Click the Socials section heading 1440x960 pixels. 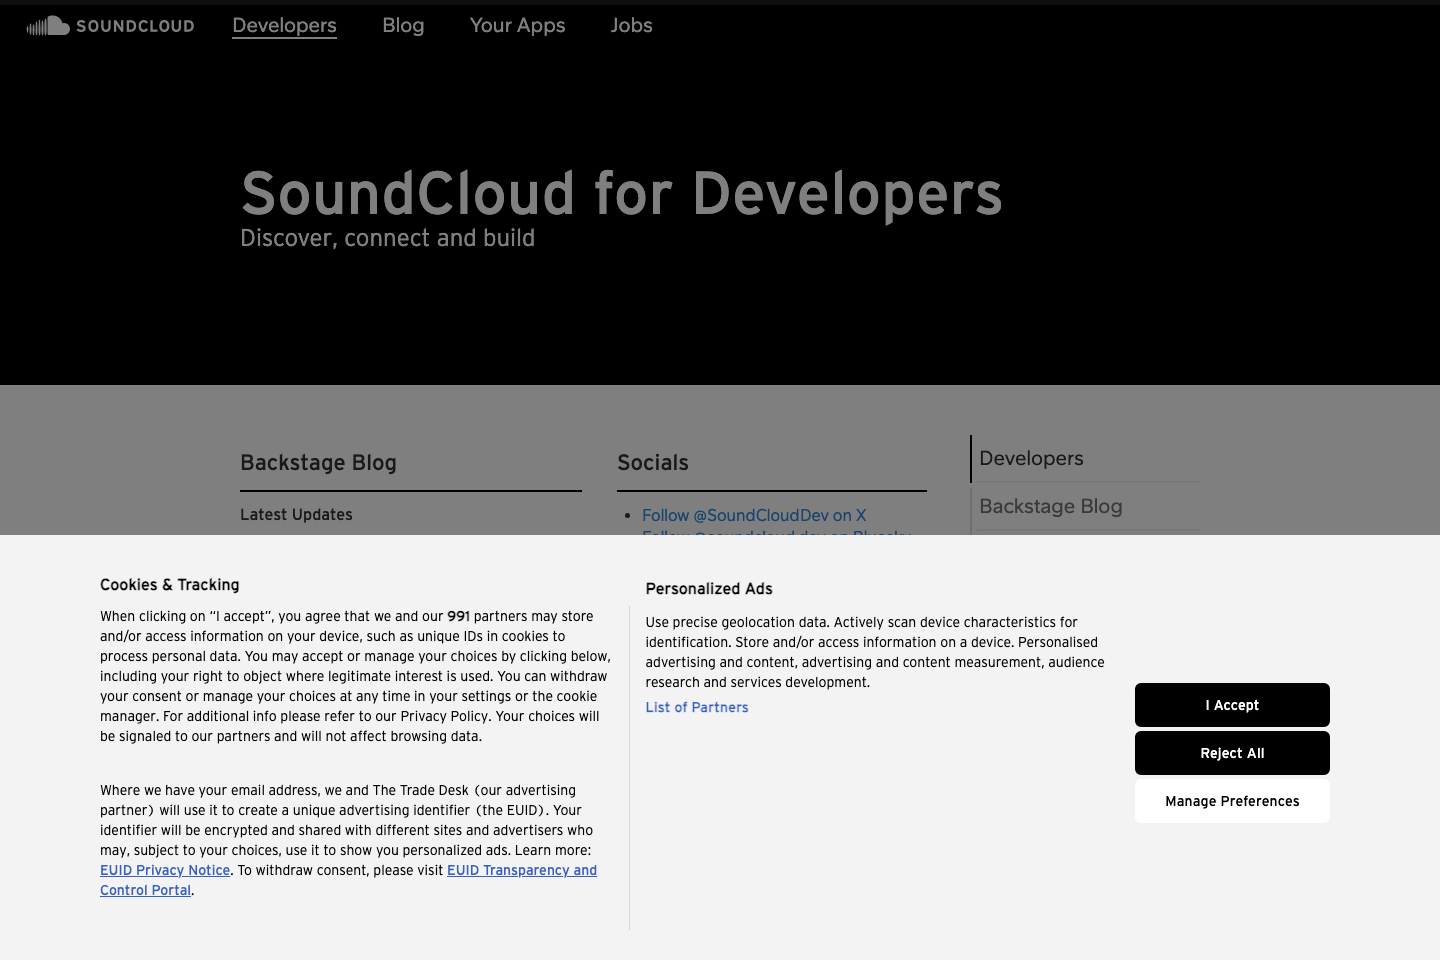tap(653, 462)
